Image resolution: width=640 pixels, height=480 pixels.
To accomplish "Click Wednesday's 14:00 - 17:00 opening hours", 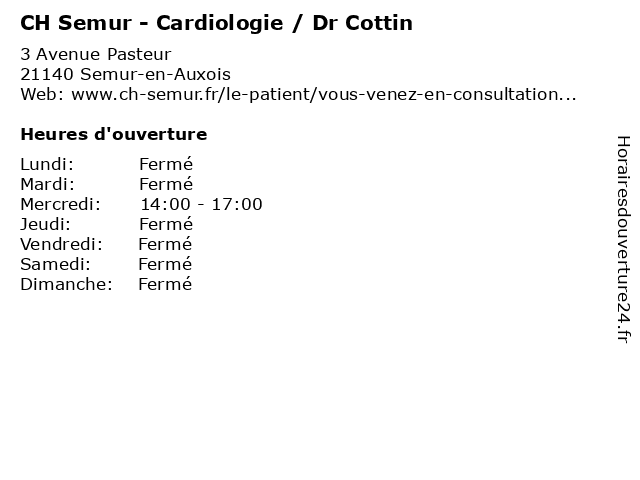I will click(x=201, y=204).
